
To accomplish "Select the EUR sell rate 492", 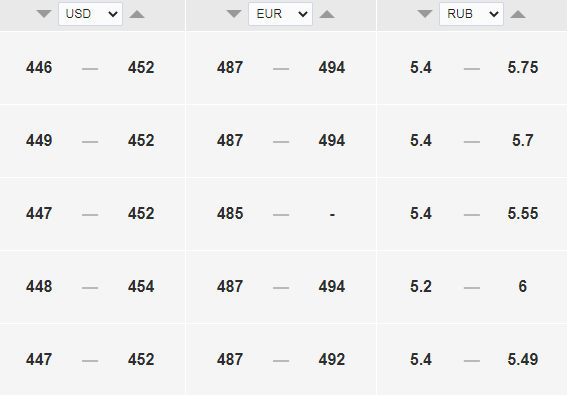I will [x=332, y=360].
